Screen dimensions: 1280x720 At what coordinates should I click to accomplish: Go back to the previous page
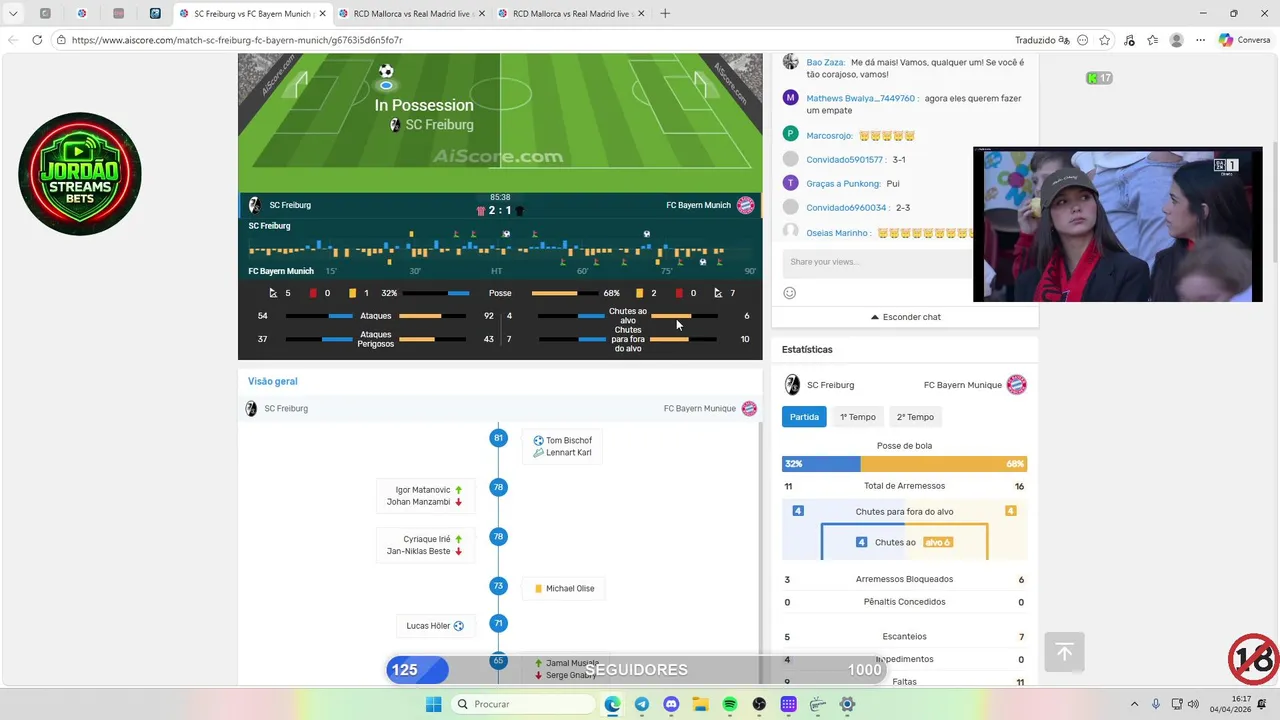(13, 40)
